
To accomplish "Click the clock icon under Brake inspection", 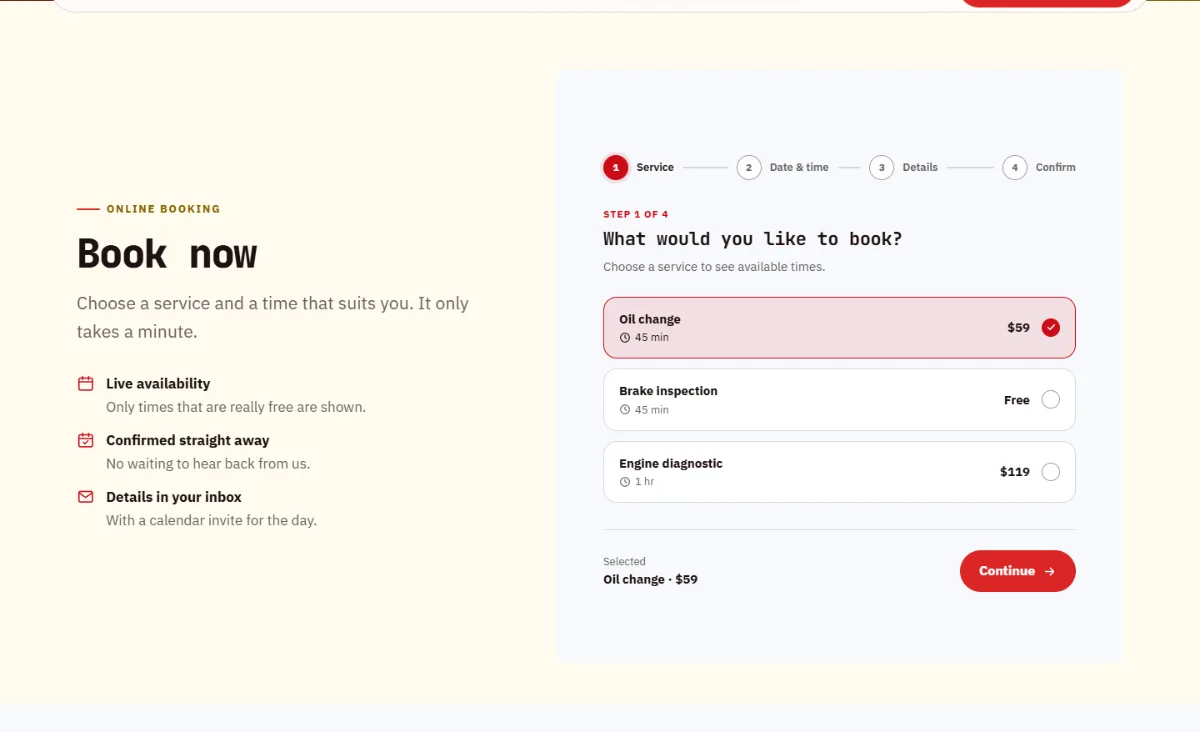I will (625, 410).
